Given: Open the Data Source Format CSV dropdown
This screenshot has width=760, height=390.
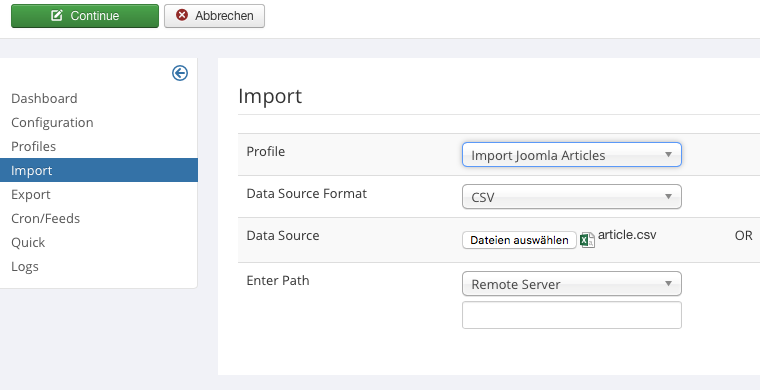Looking at the screenshot, I should click(572, 197).
